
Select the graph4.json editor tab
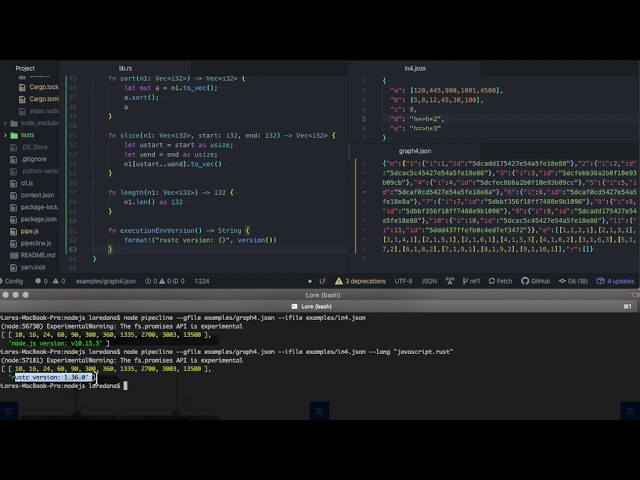(415, 151)
